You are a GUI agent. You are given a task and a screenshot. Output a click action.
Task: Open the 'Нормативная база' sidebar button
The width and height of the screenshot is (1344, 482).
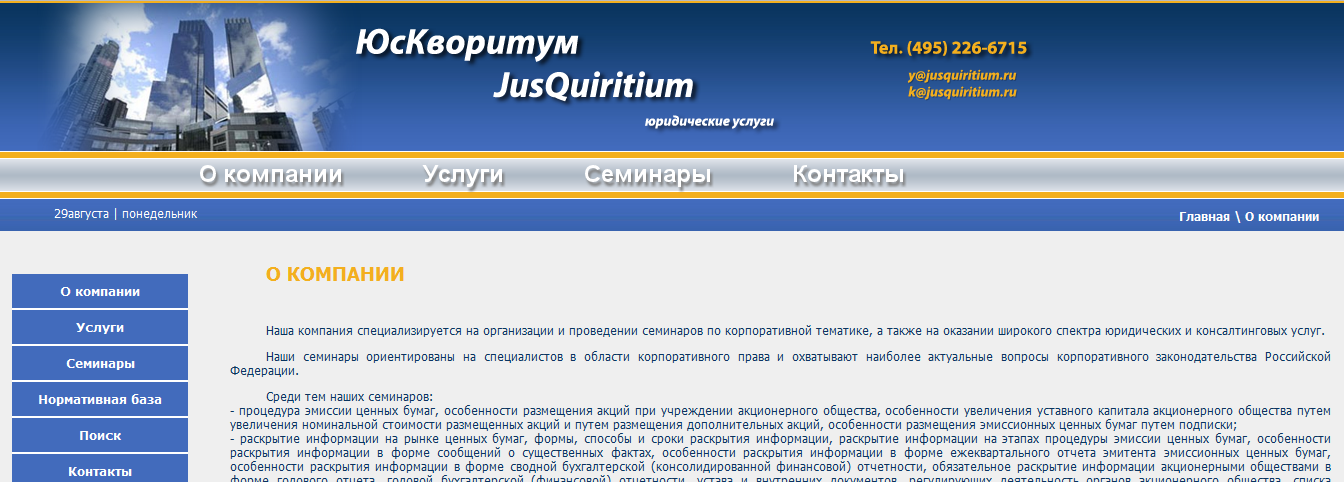click(100, 399)
